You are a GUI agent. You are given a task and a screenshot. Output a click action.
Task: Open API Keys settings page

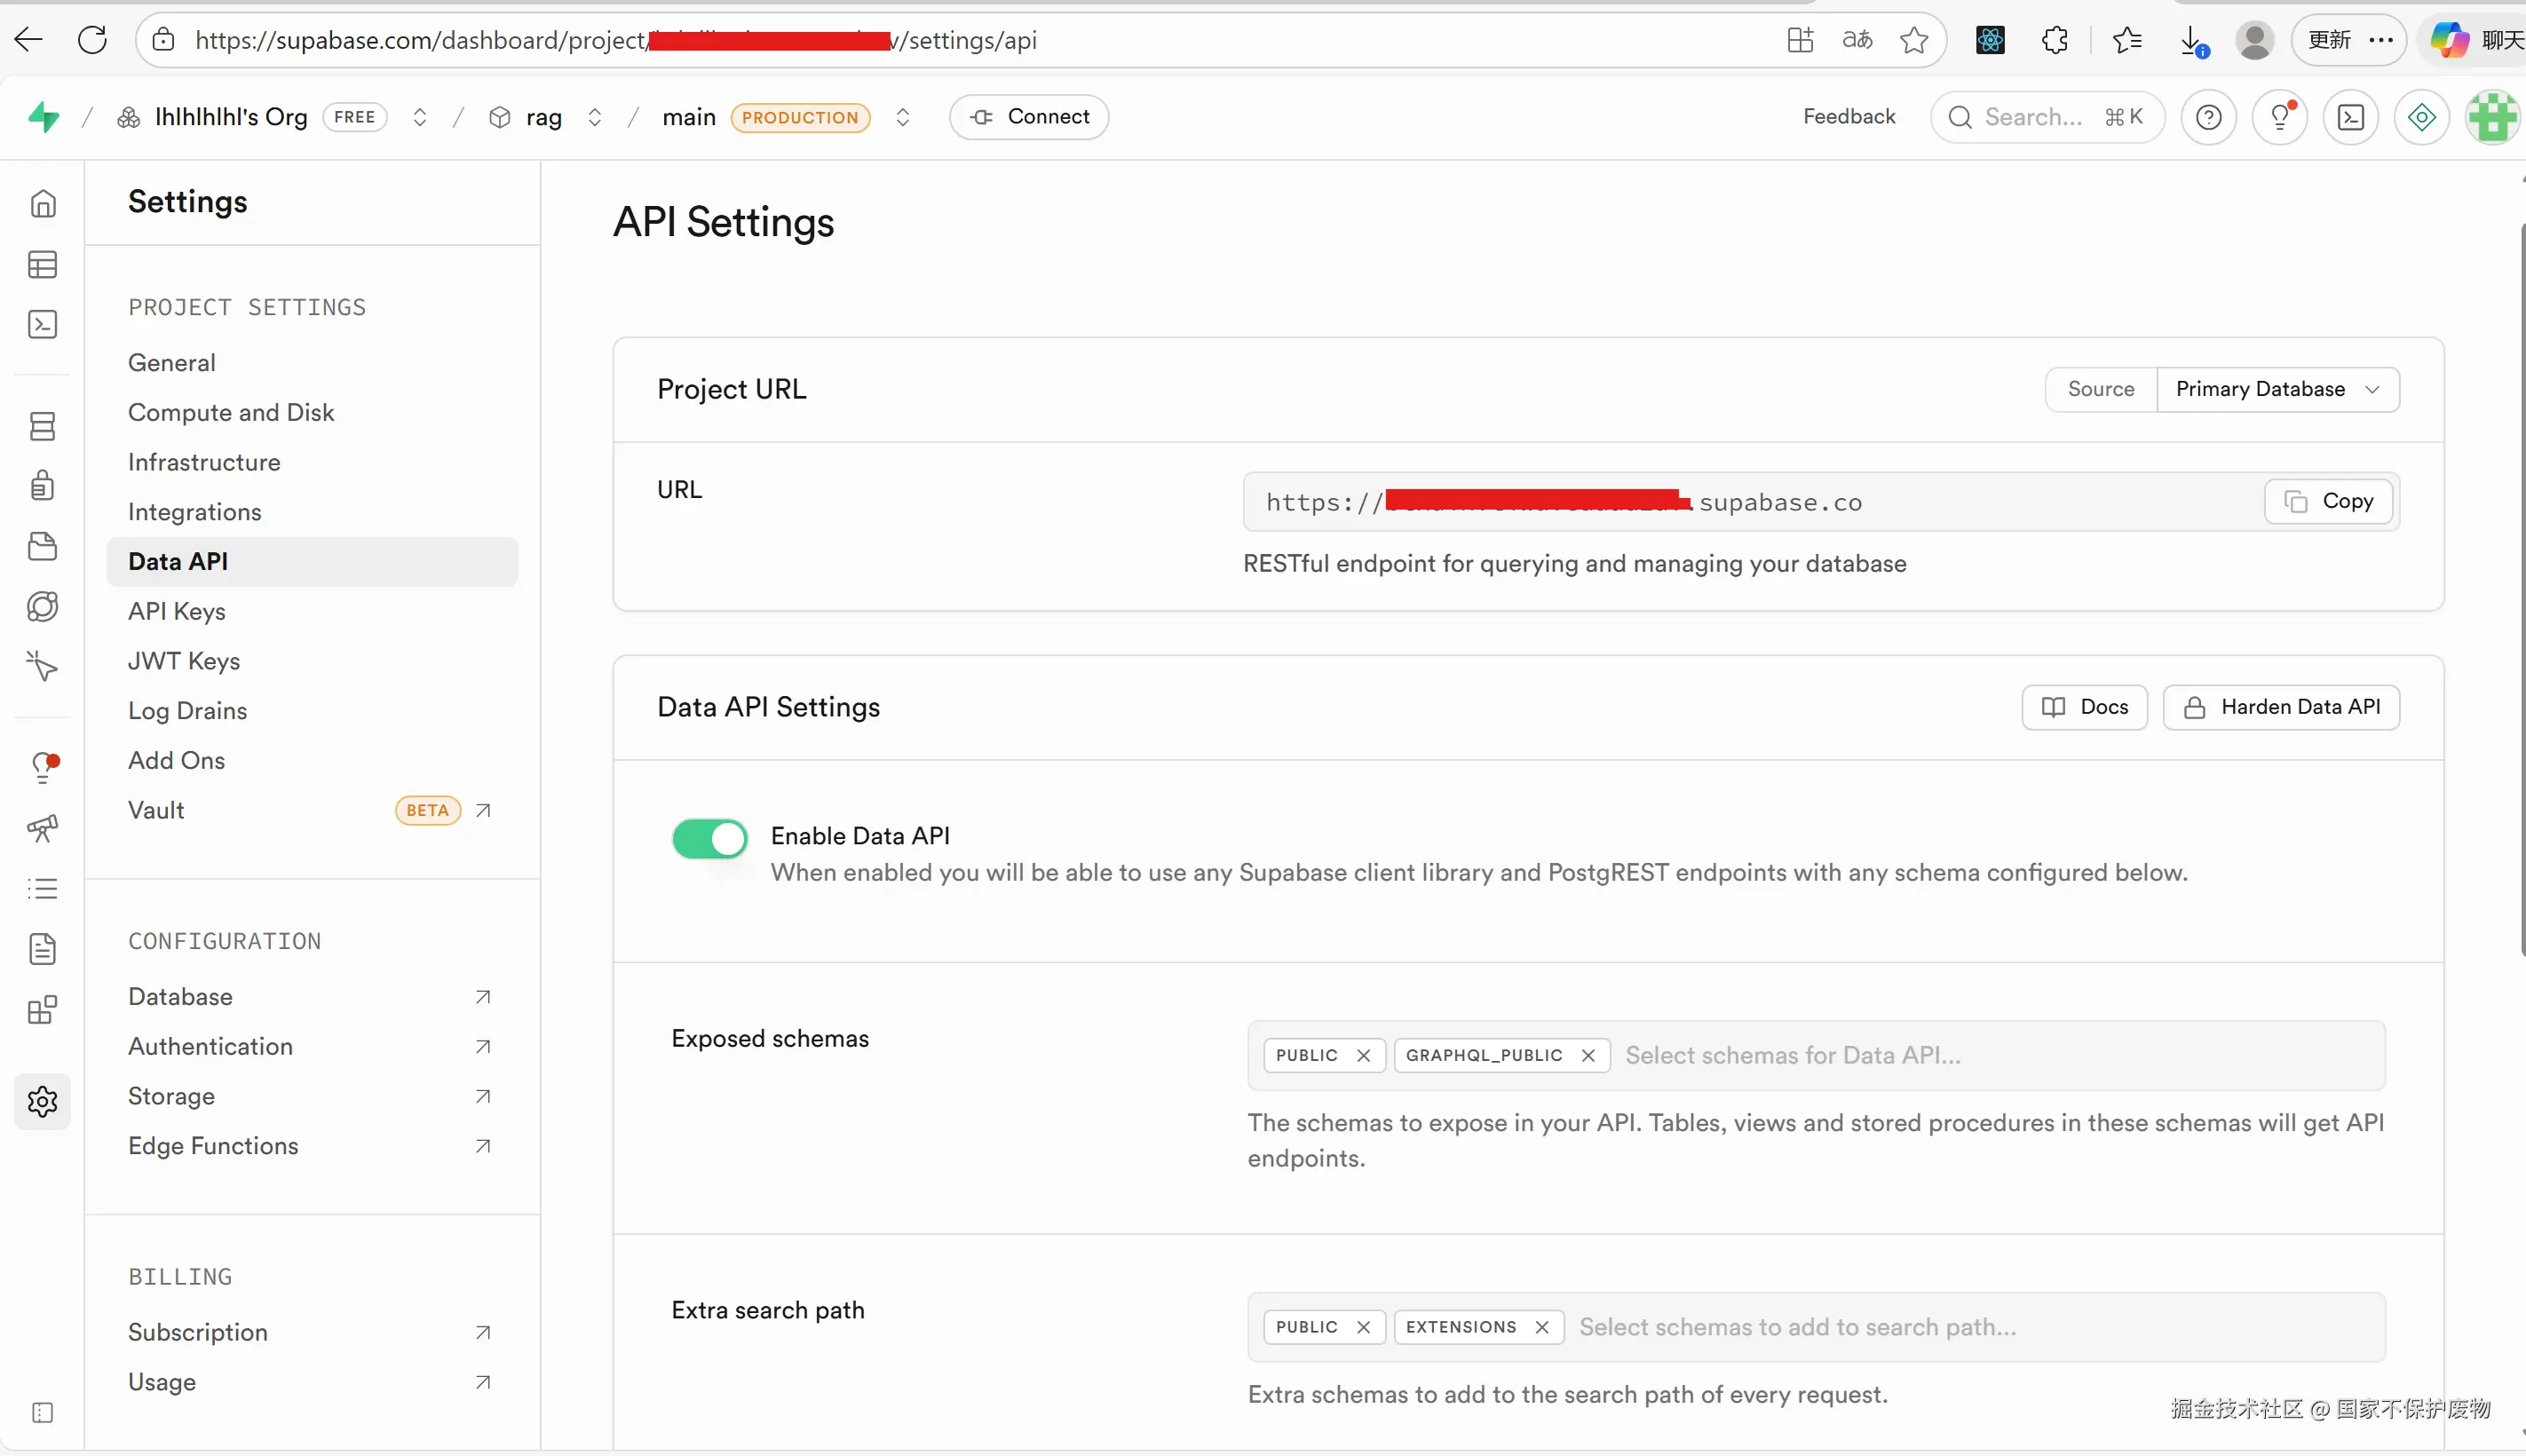point(177,611)
